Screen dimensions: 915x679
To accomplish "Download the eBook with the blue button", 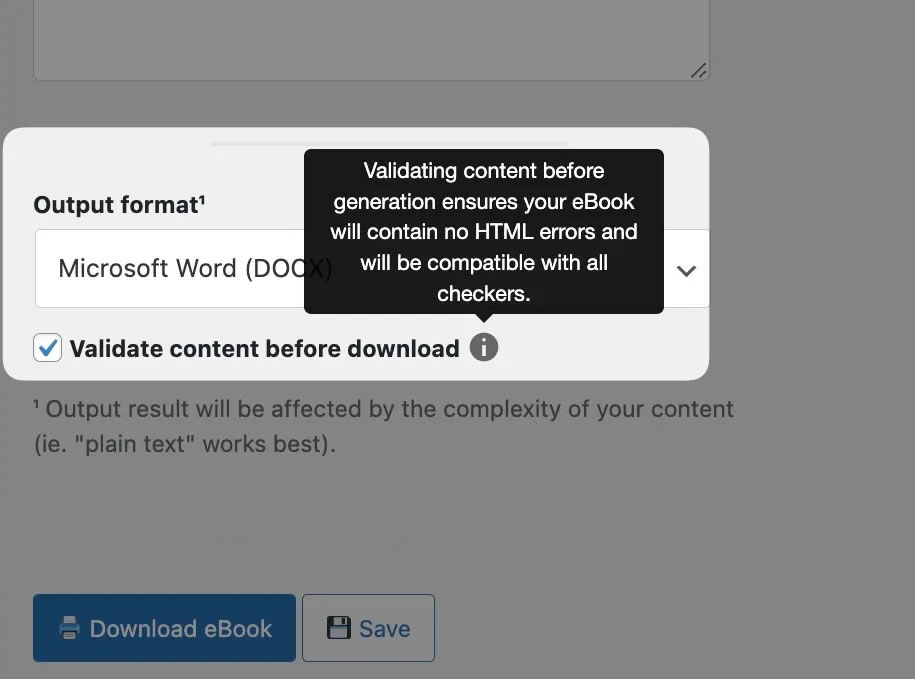I will click(164, 628).
